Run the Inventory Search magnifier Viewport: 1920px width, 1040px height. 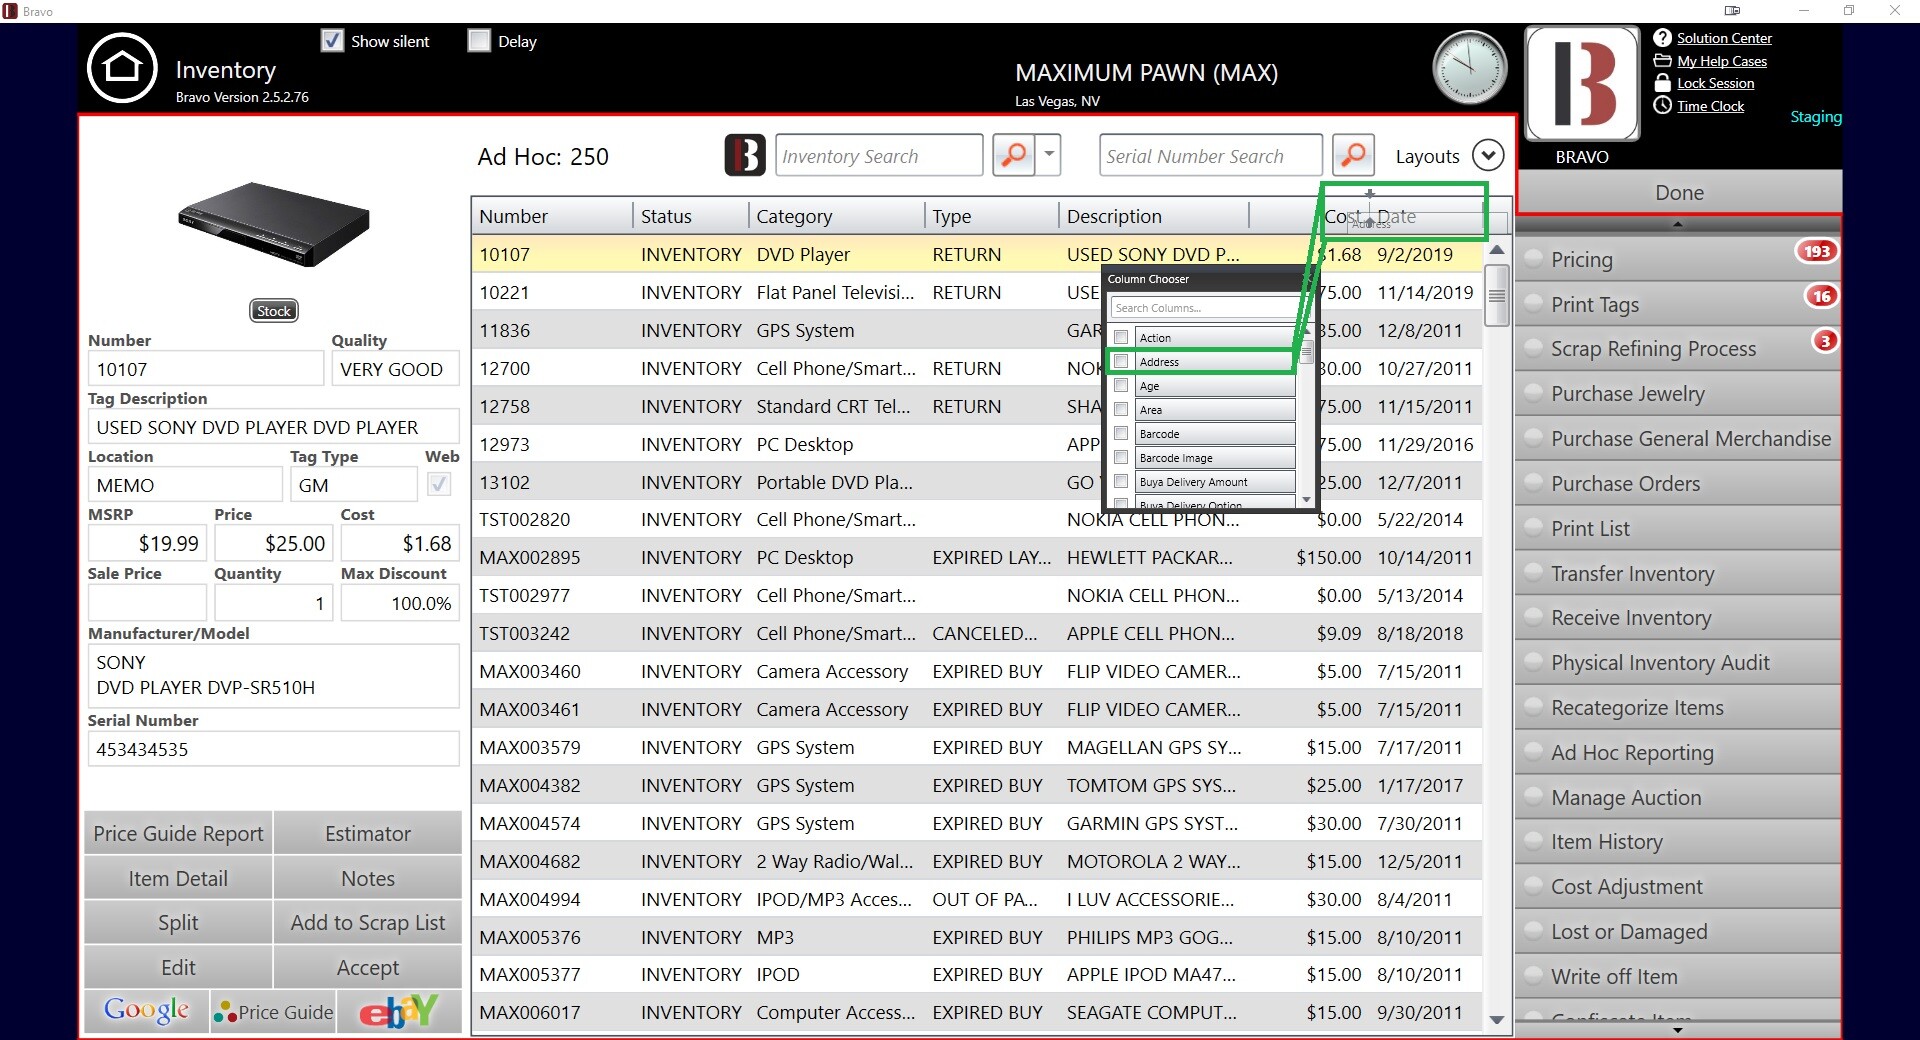(x=1014, y=155)
